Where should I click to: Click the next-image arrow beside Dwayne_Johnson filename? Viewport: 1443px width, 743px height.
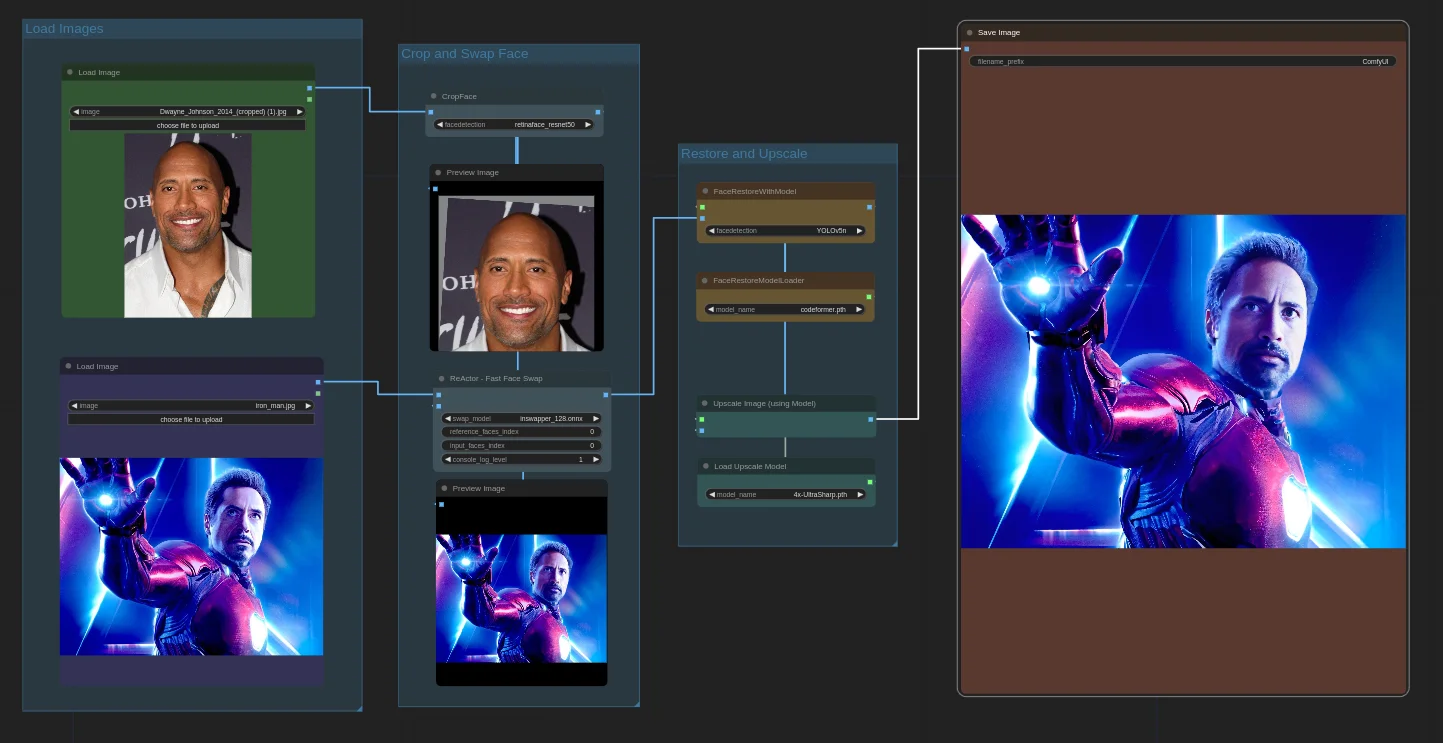click(299, 112)
